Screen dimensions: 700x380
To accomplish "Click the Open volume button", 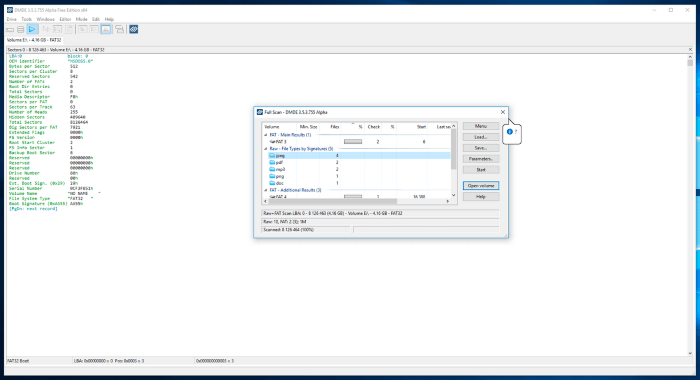I will [x=481, y=186].
